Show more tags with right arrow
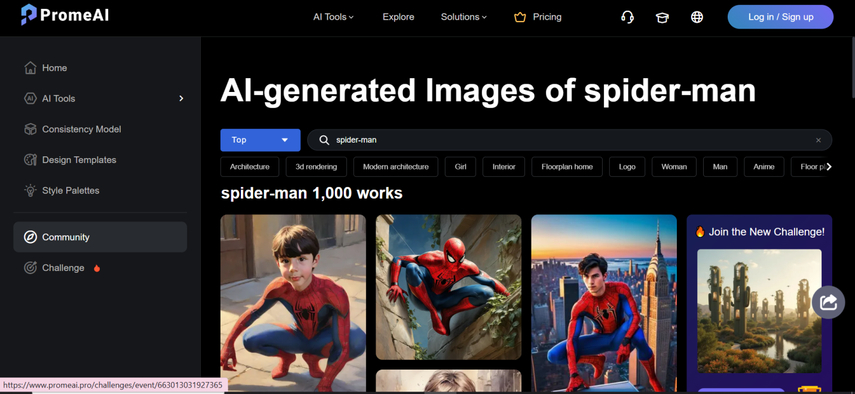This screenshot has width=855, height=394. tap(829, 167)
